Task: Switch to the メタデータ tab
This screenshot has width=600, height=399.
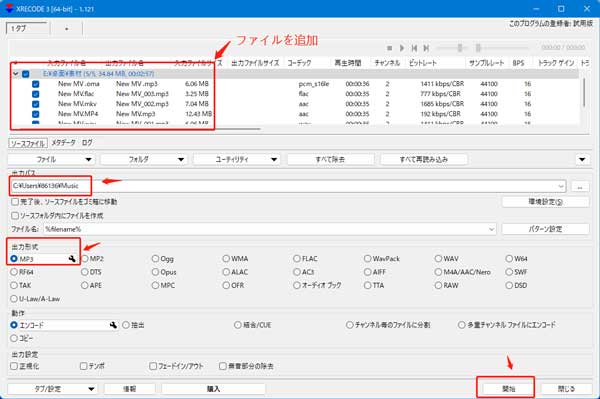Action: coord(64,143)
